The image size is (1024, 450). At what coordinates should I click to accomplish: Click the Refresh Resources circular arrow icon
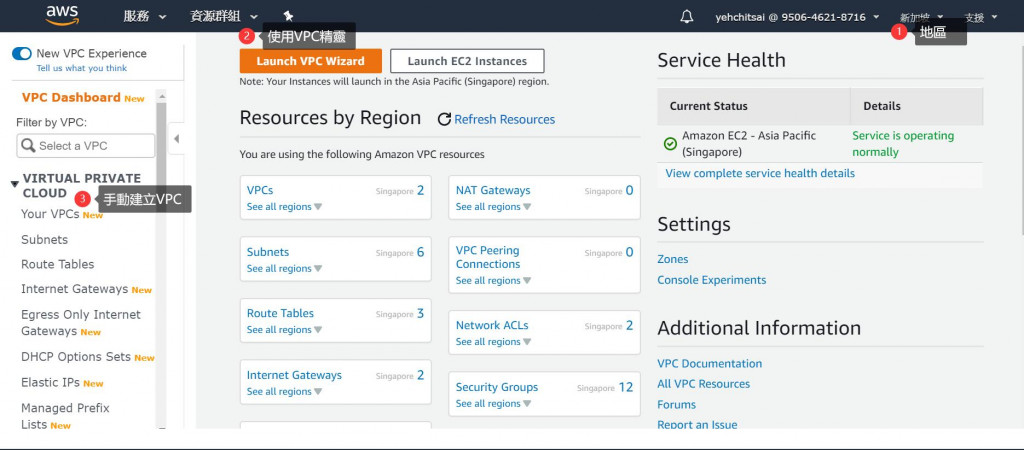[444, 119]
